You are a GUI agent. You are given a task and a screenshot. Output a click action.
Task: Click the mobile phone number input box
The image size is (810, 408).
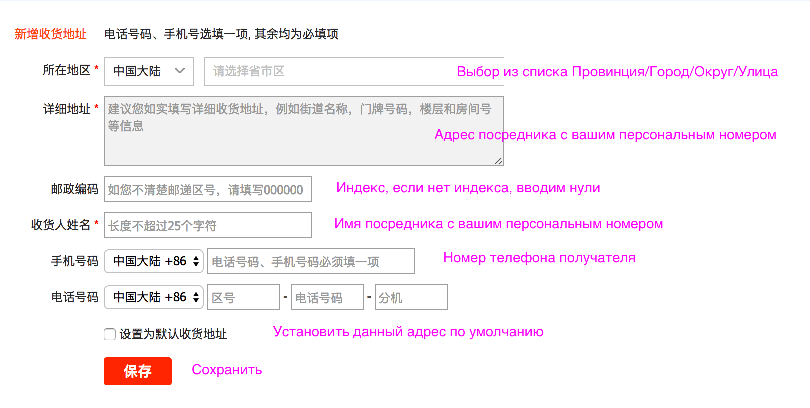(x=310, y=261)
